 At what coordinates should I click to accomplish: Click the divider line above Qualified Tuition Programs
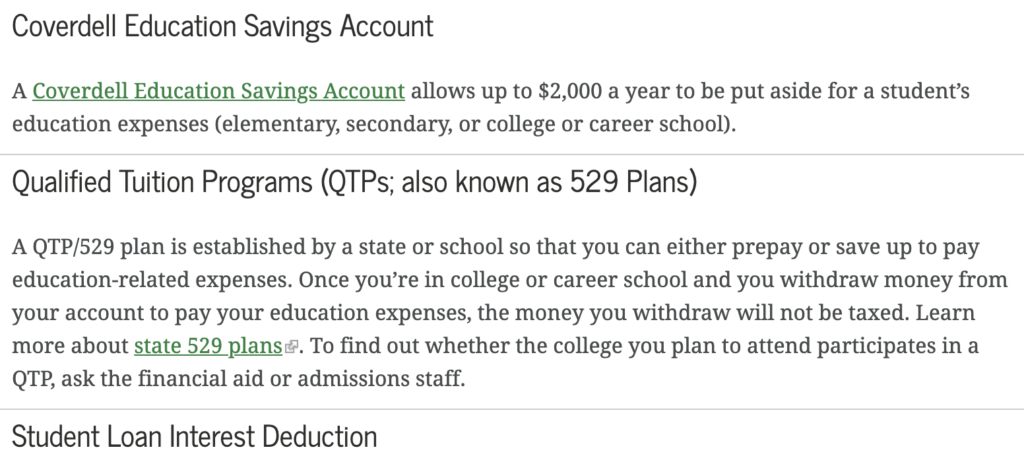coord(512,155)
